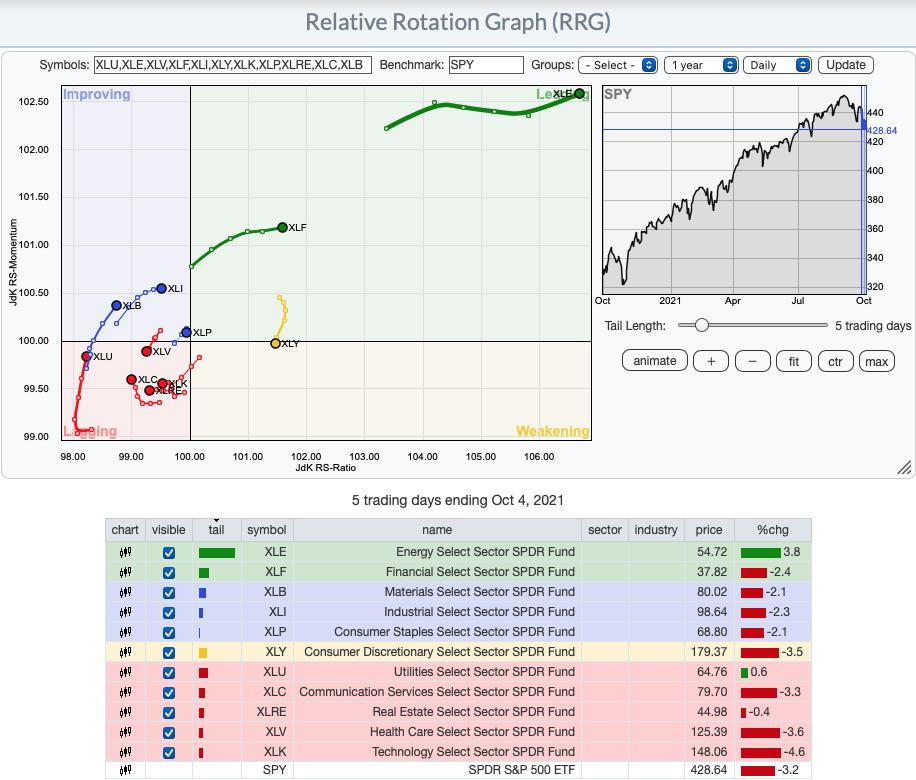Start the animate button
The height and width of the screenshot is (780, 916).
pos(655,361)
